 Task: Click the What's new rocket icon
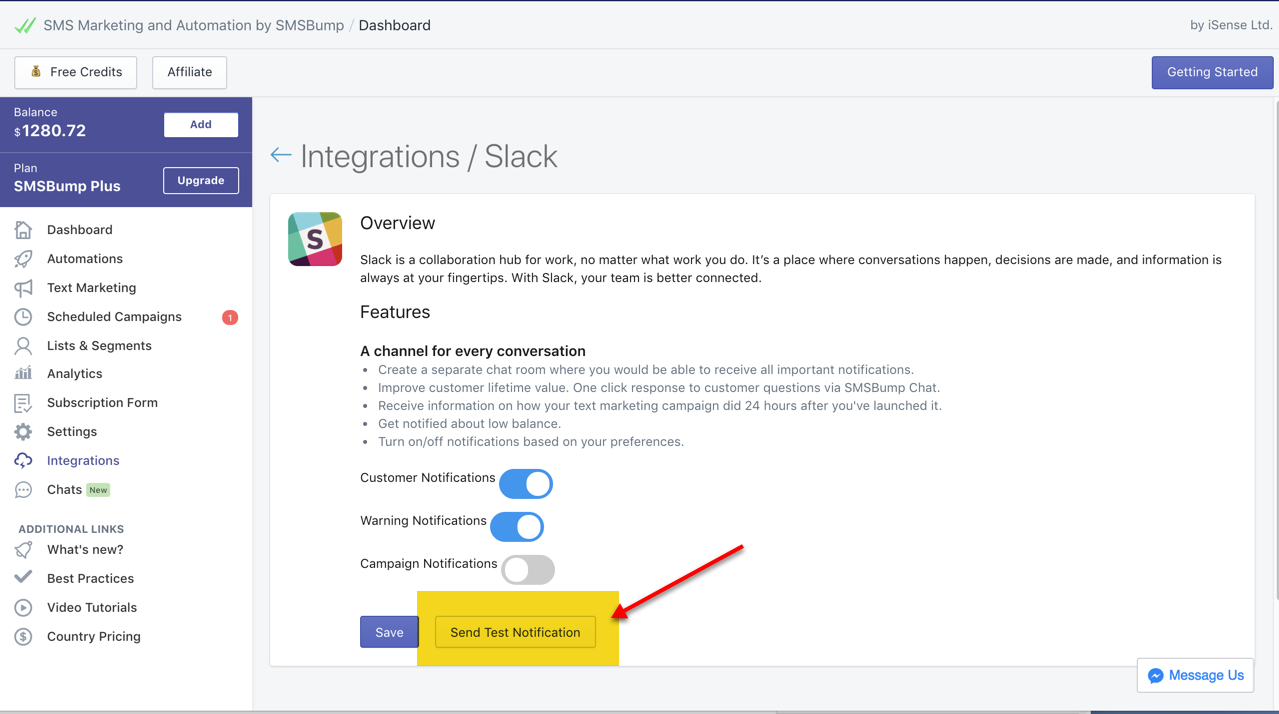pos(23,550)
